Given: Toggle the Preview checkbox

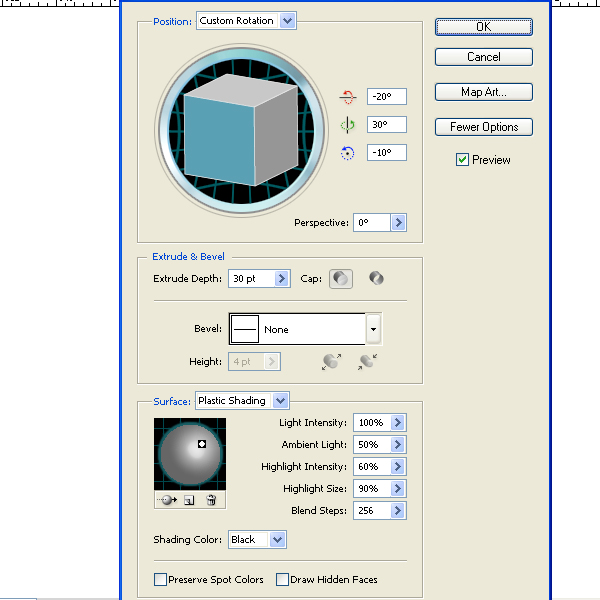Looking at the screenshot, I should [462, 160].
